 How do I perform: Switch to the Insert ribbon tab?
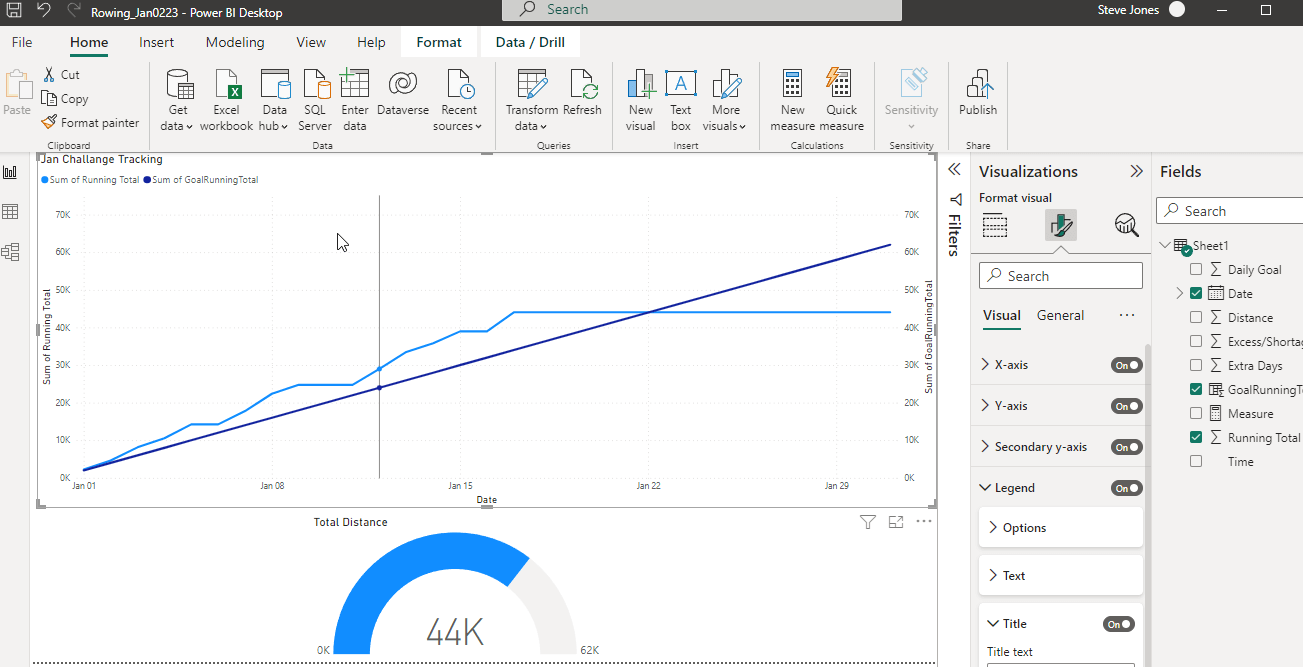tap(157, 42)
